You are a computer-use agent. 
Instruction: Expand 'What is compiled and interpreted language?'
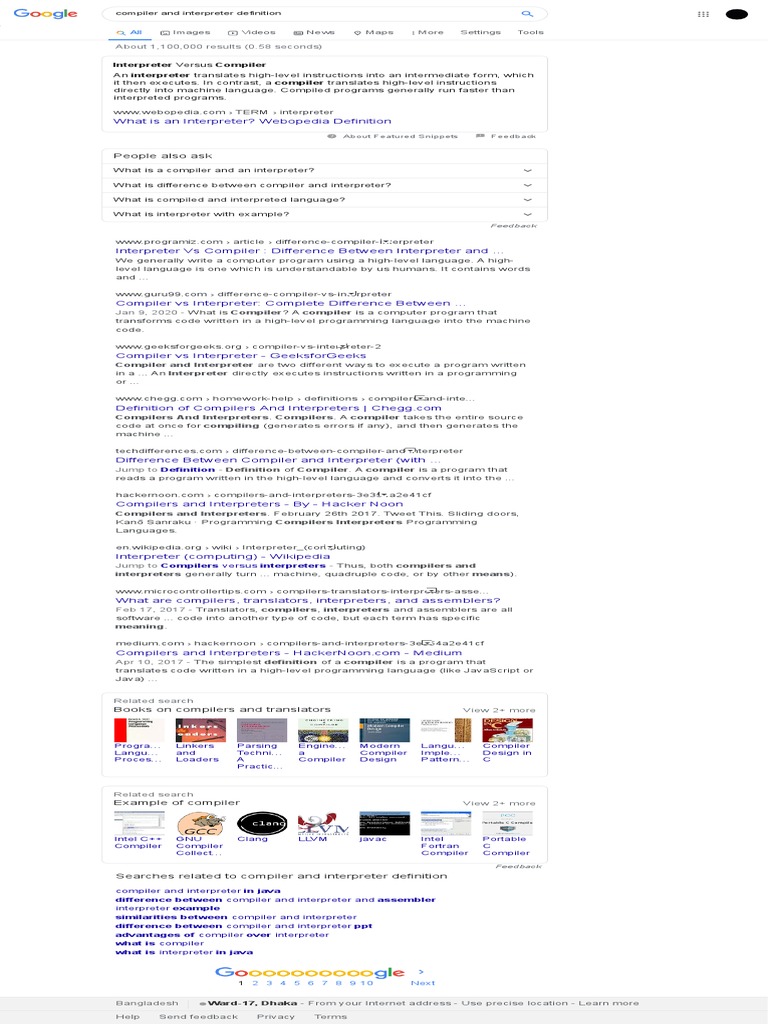point(325,200)
